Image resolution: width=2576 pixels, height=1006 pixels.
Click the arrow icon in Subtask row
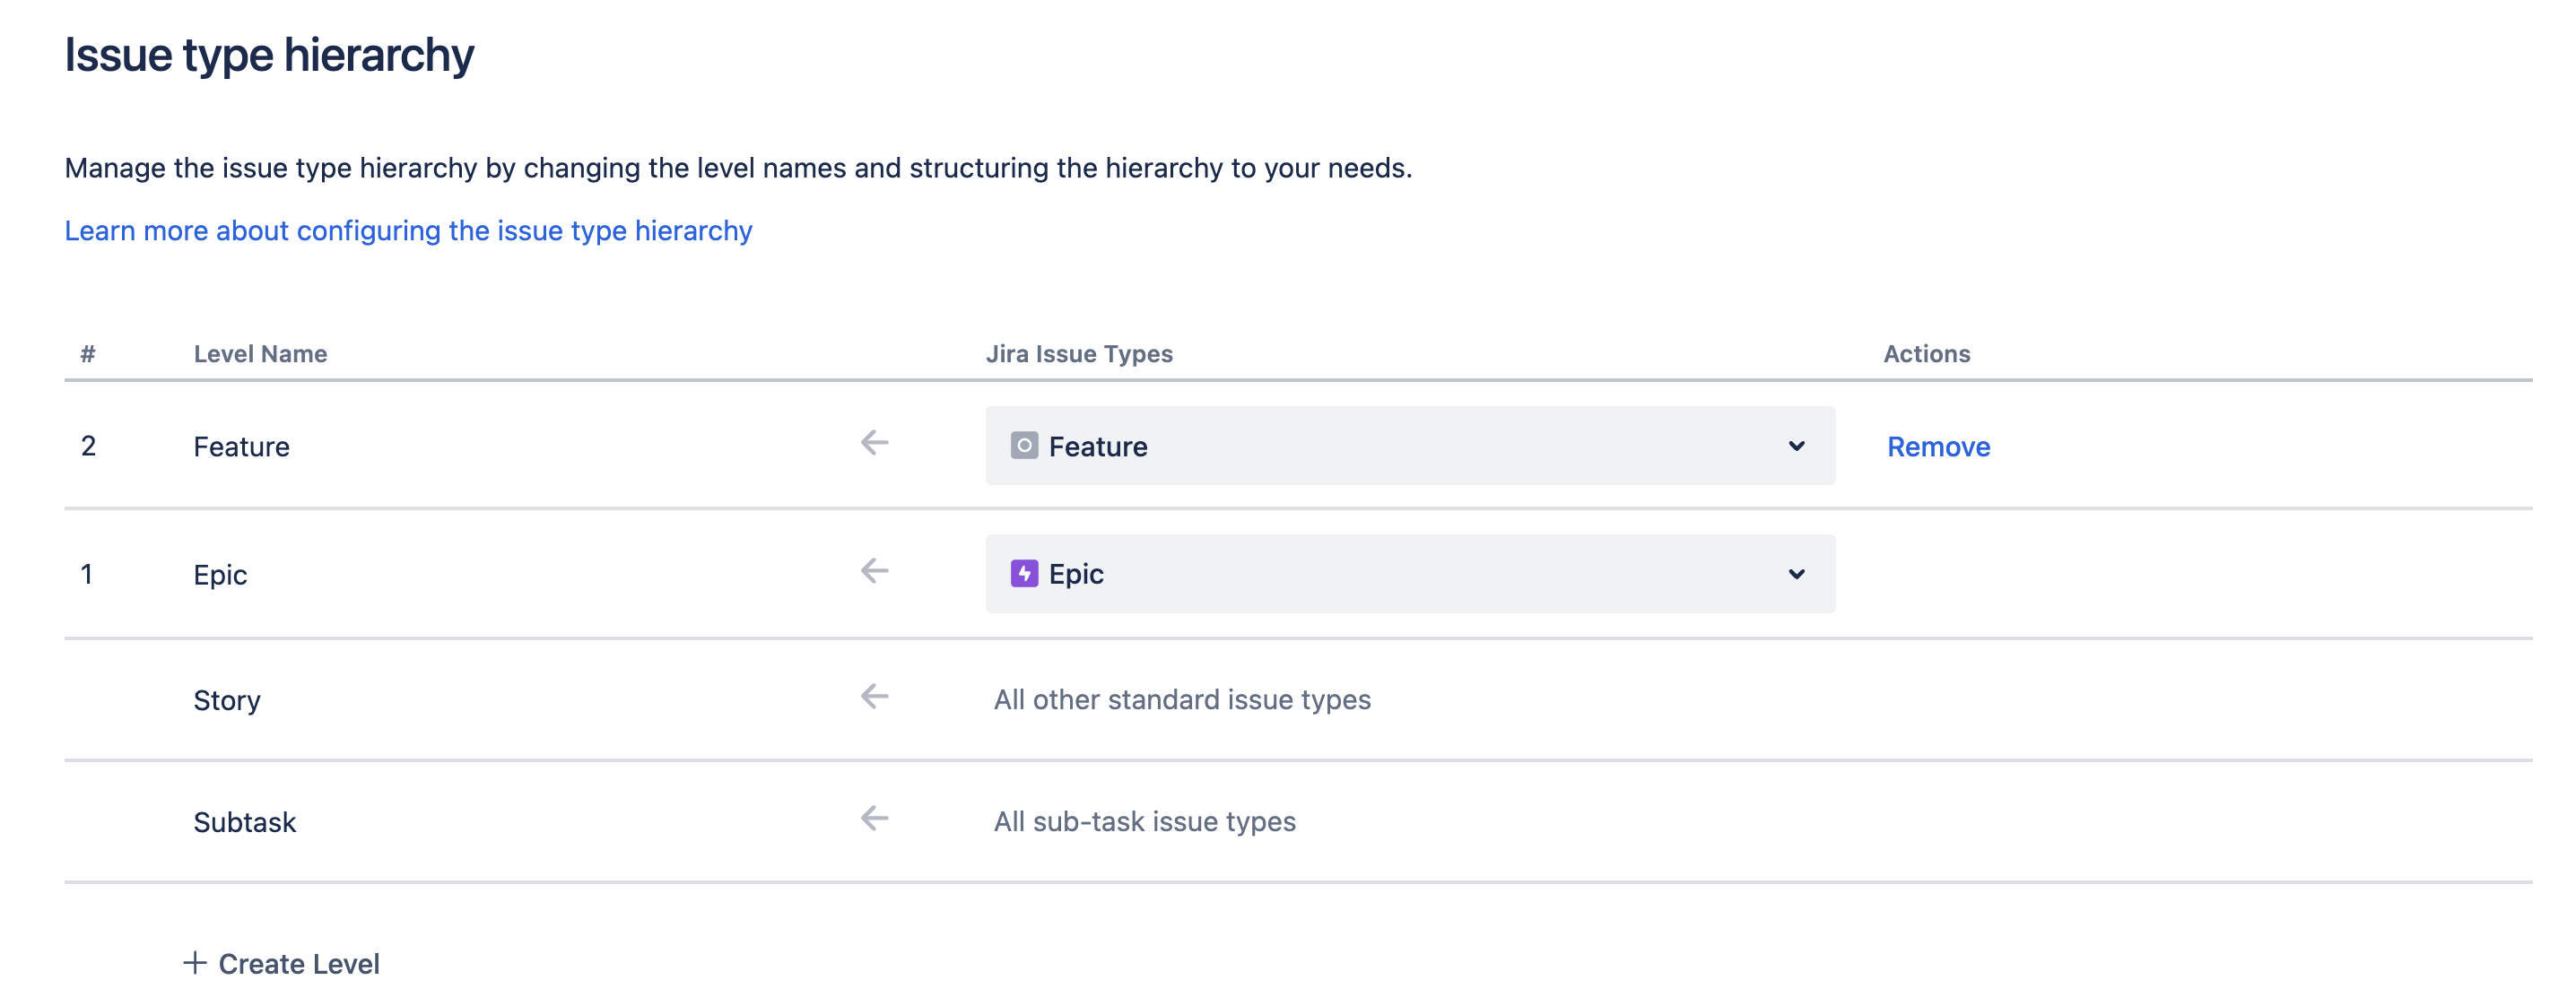click(874, 819)
